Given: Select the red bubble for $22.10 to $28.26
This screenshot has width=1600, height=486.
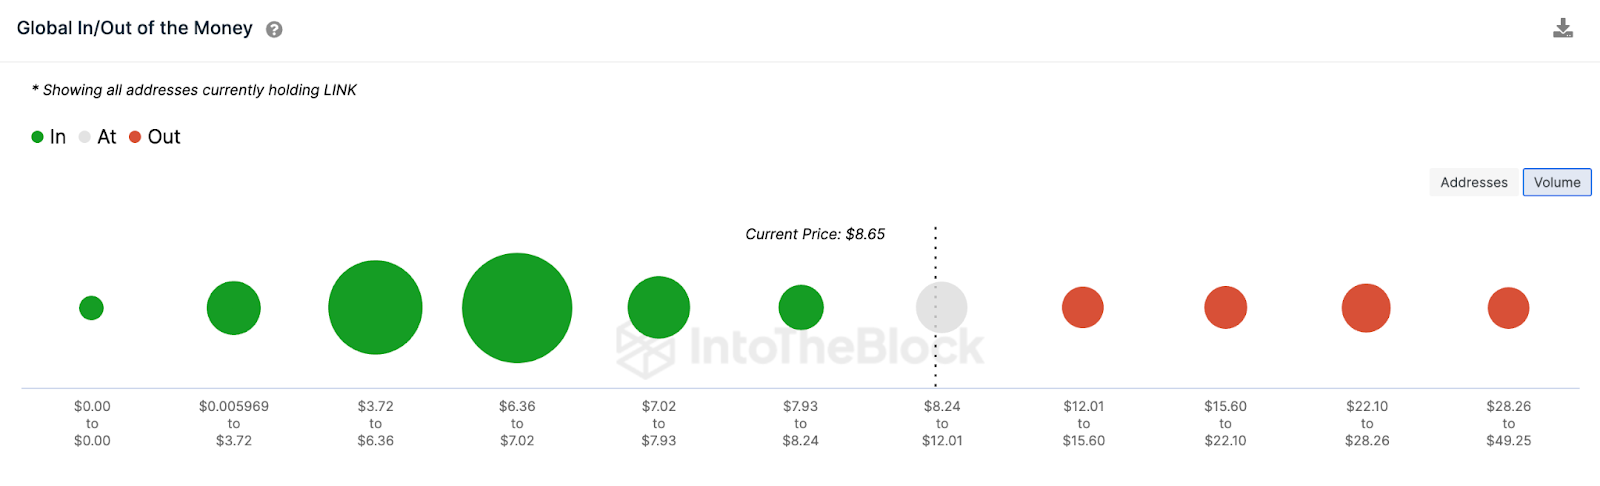Looking at the screenshot, I should [1366, 308].
